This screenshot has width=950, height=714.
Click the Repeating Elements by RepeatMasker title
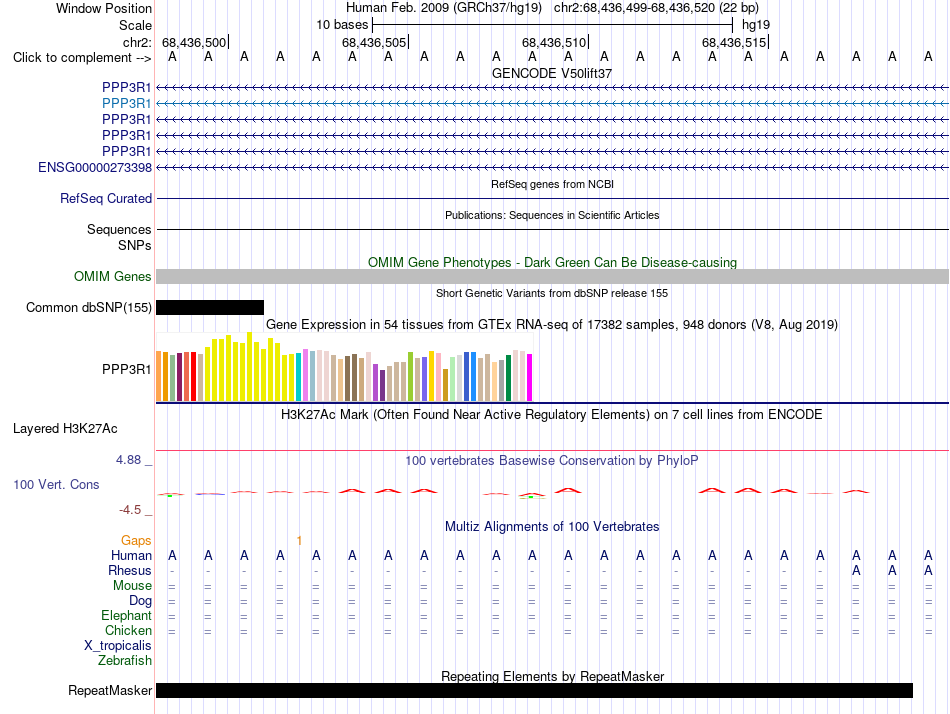coord(553,676)
